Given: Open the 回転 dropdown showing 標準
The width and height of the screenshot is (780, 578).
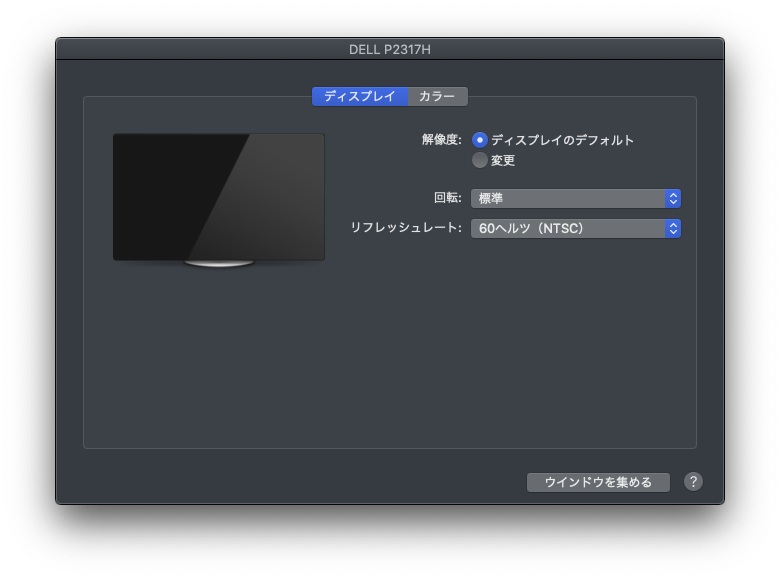Looking at the screenshot, I should [x=576, y=198].
